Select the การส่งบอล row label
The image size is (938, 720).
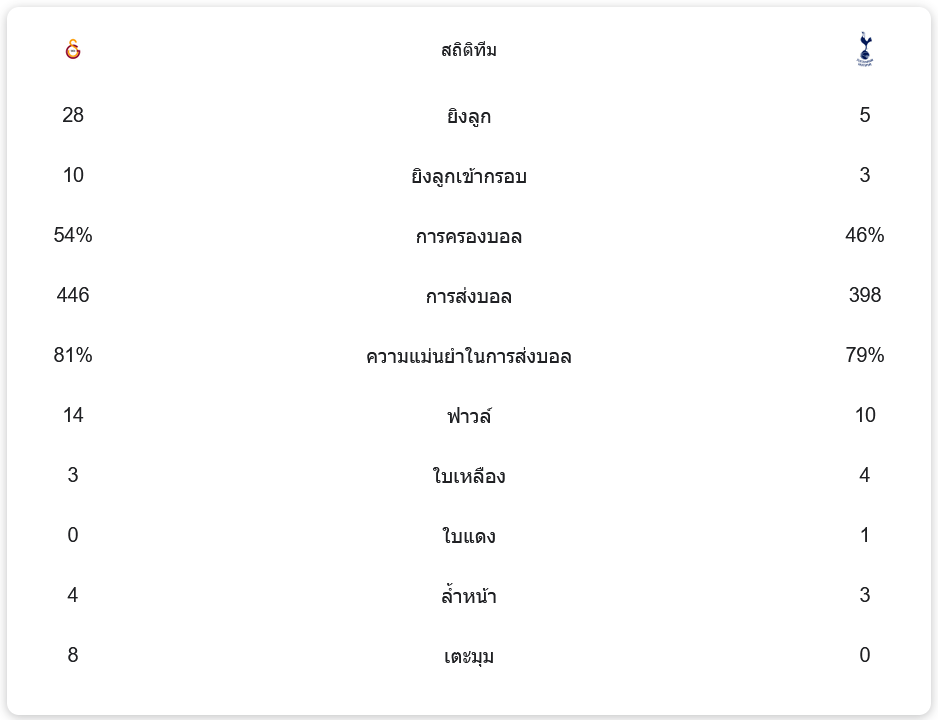point(469,296)
